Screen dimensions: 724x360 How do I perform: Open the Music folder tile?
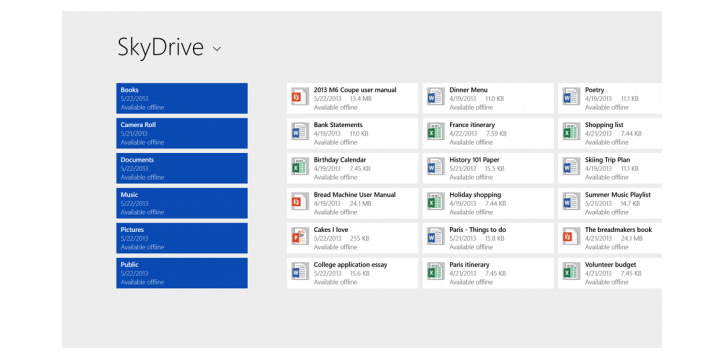click(182, 203)
